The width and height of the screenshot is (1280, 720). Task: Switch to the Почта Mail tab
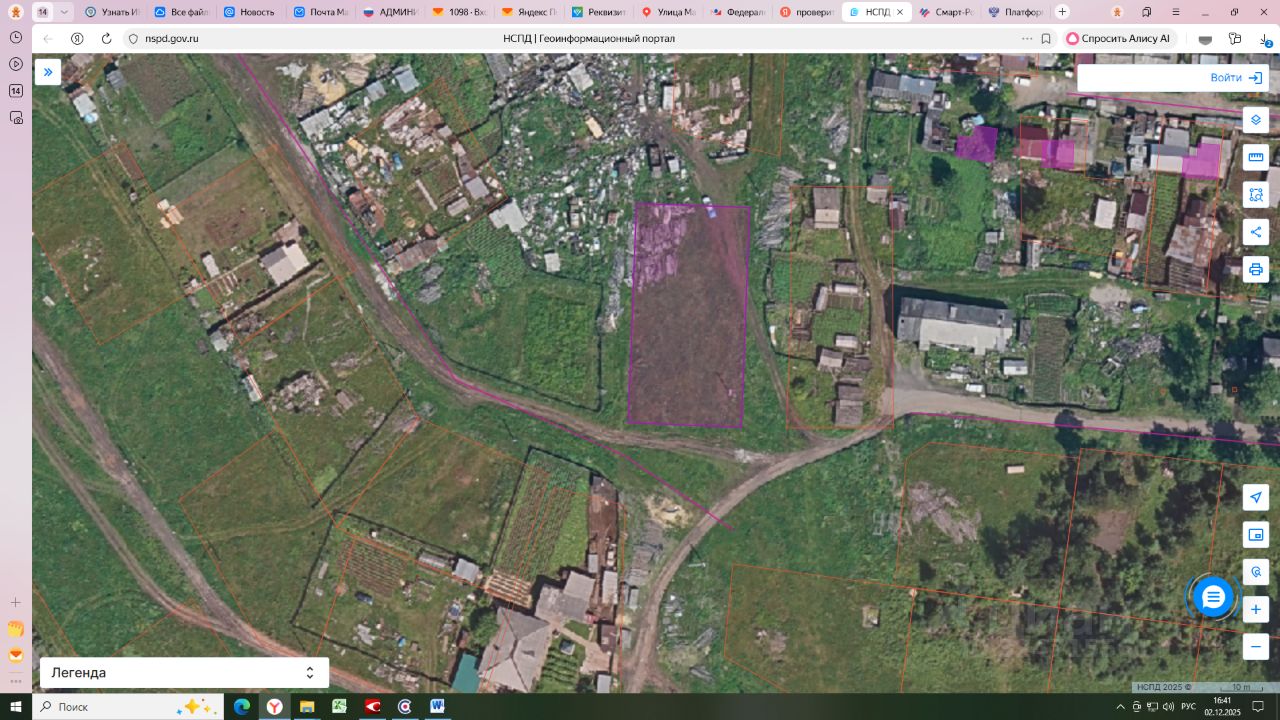[x=320, y=12]
